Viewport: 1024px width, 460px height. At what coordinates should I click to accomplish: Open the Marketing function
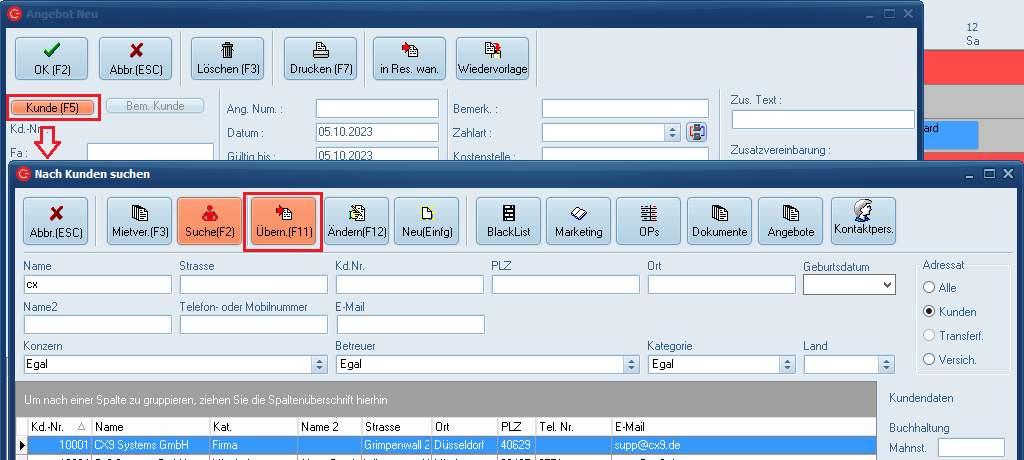click(579, 221)
